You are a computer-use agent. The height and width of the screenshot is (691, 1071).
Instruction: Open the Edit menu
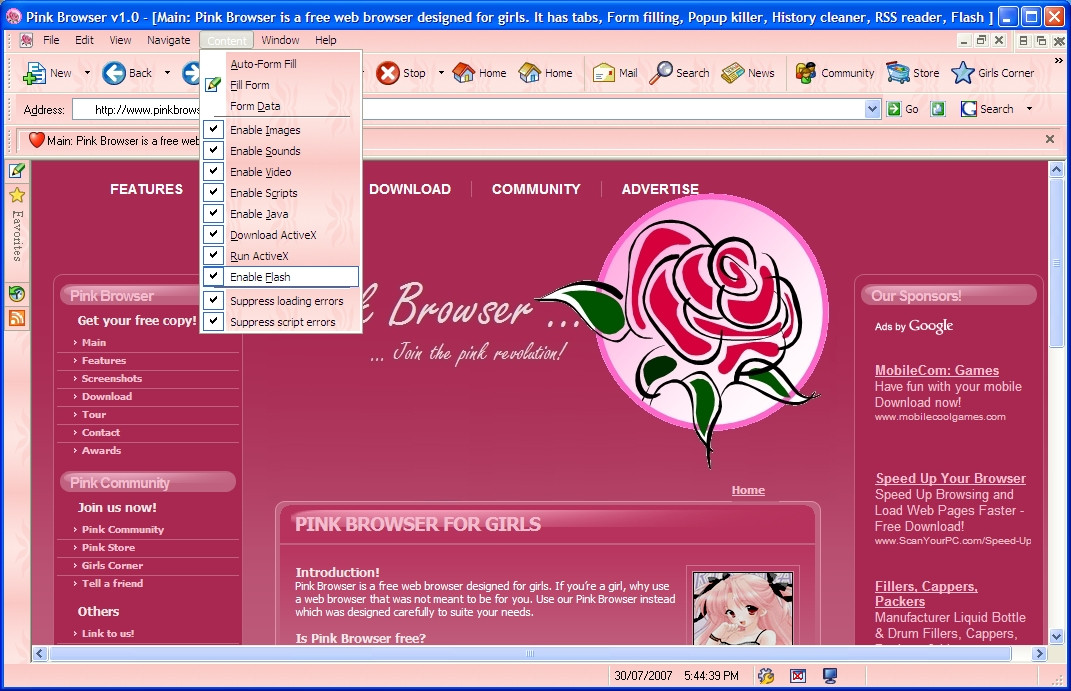(x=84, y=40)
